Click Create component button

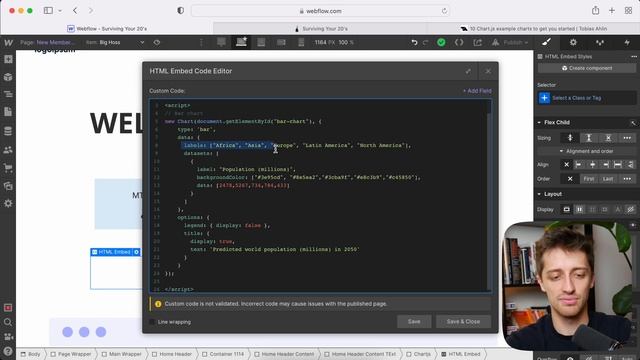click(587, 68)
